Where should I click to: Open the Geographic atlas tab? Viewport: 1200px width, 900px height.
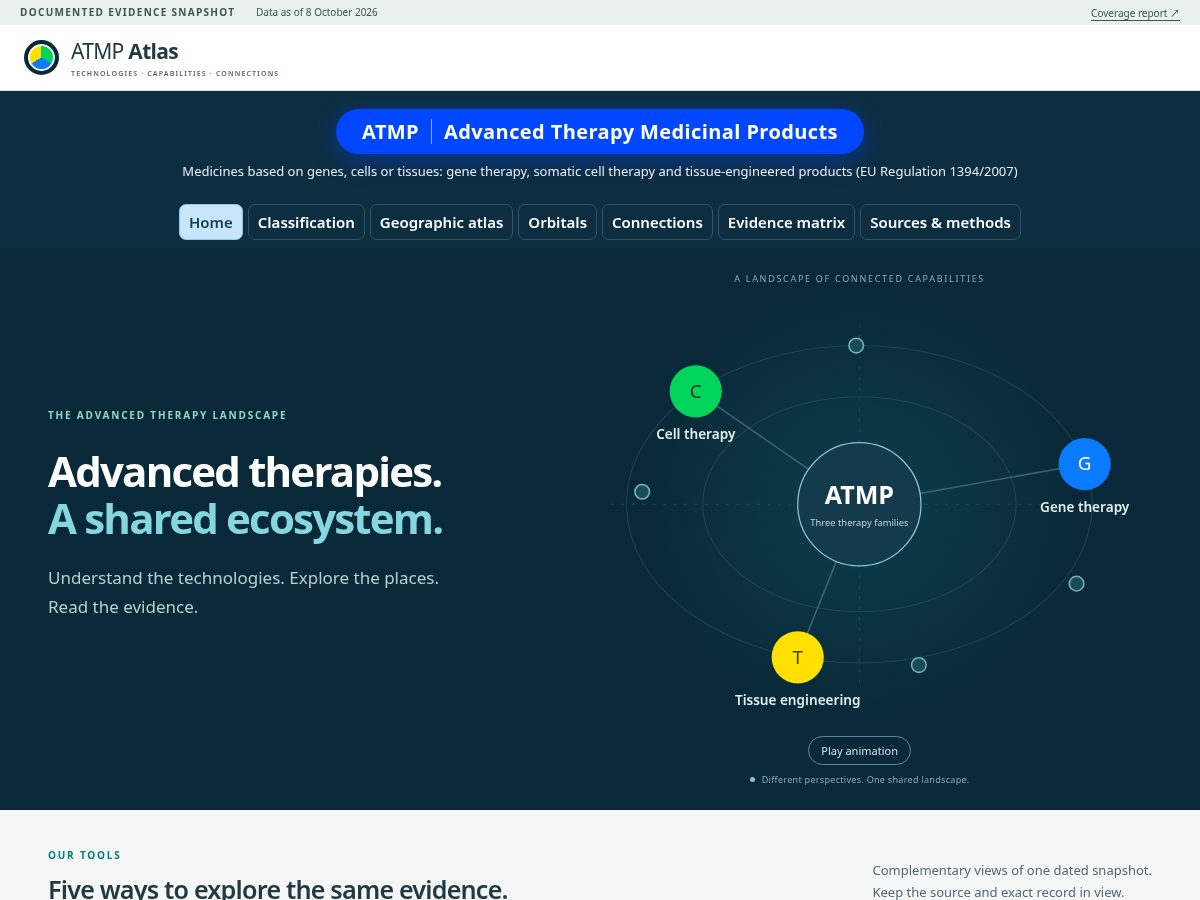coord(441,222)
